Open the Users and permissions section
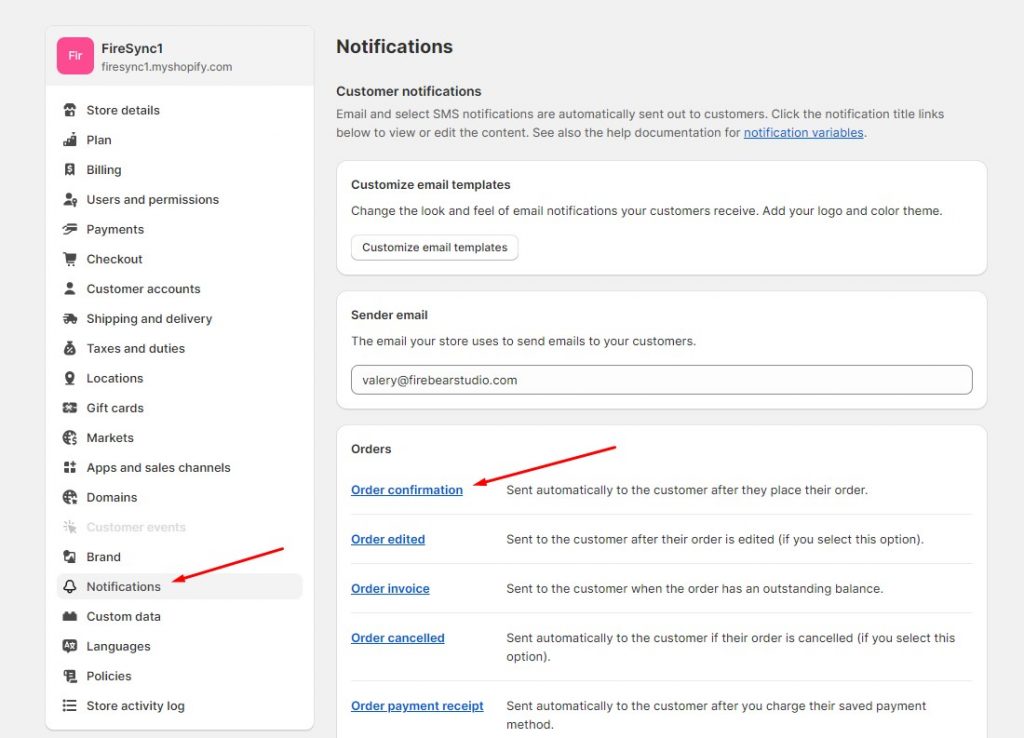1024x738 pixels. [x=152, y=199]
